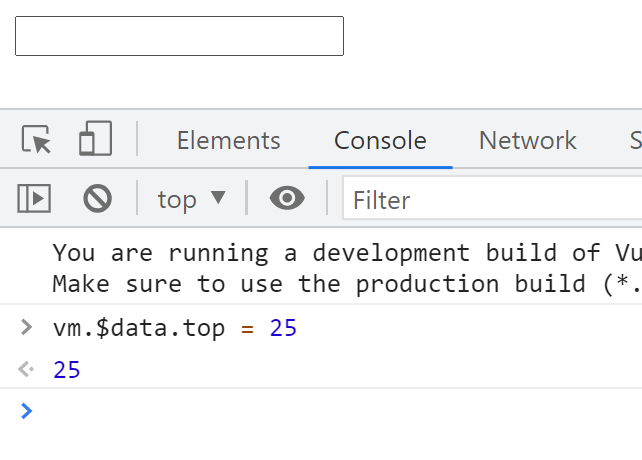
Task: Focus the empty console input line
Action: point(330,411)
